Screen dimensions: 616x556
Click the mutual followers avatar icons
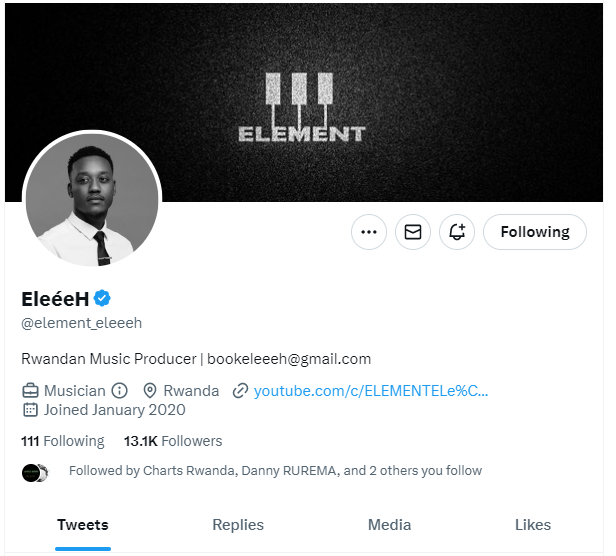click(x=35, y=472)
